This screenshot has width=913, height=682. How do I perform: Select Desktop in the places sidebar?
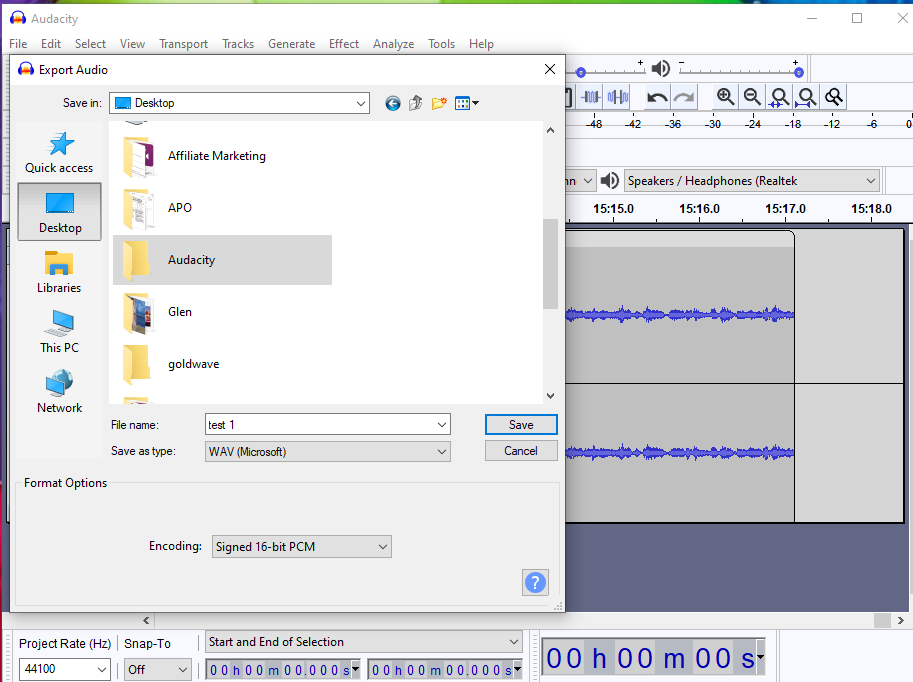coord(59,211)
